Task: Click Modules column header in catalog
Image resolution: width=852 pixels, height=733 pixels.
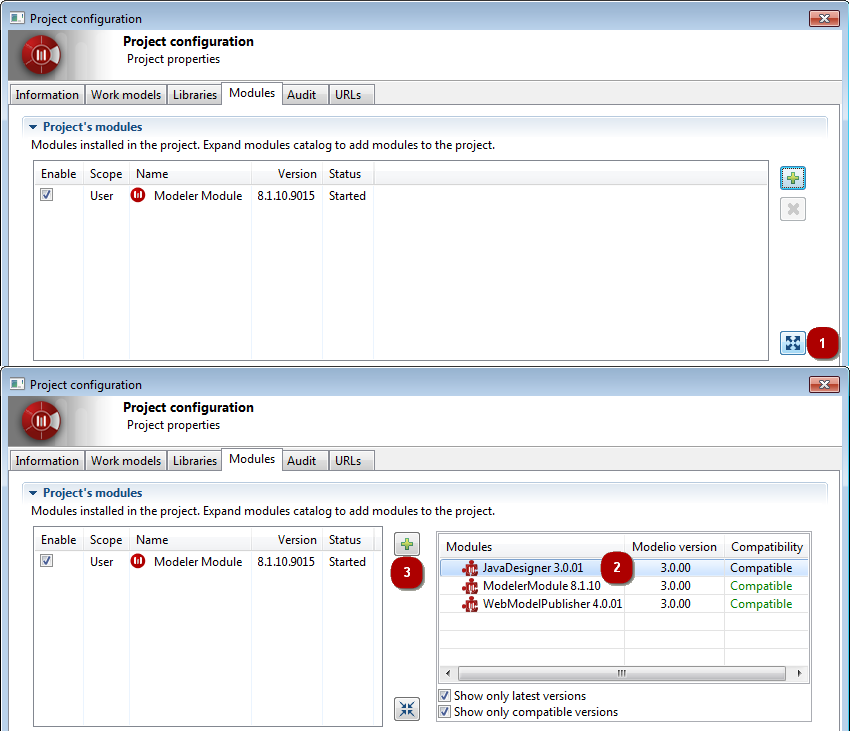Action: (532, 548)
